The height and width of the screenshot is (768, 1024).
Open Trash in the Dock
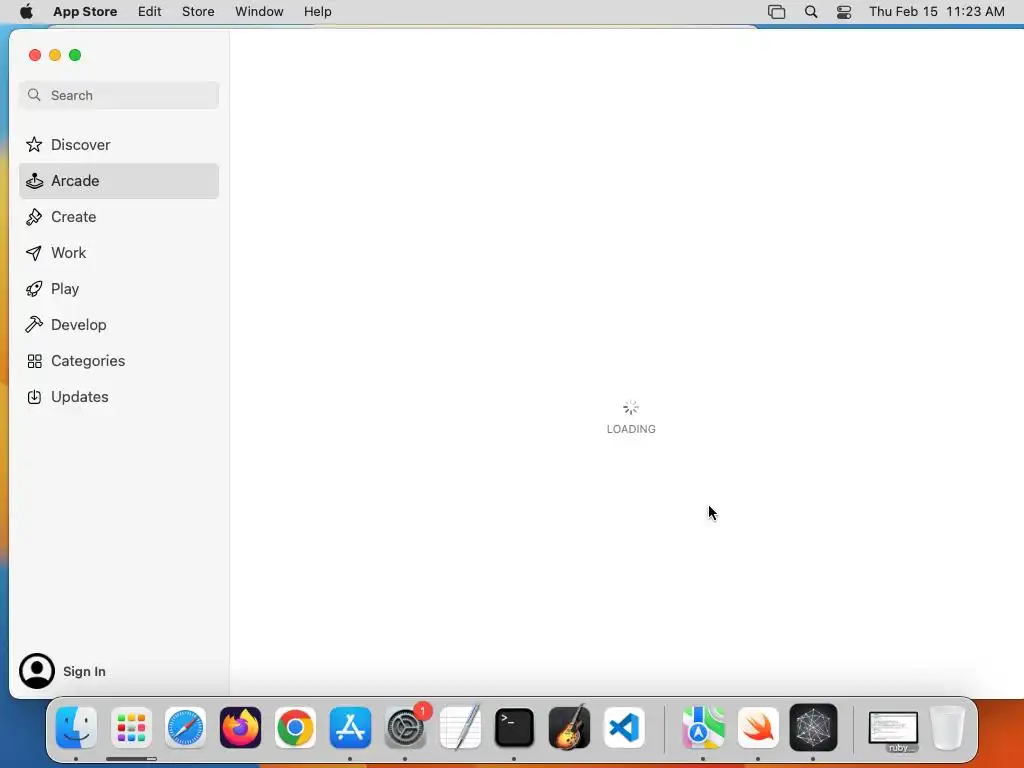tap(947, 728)
